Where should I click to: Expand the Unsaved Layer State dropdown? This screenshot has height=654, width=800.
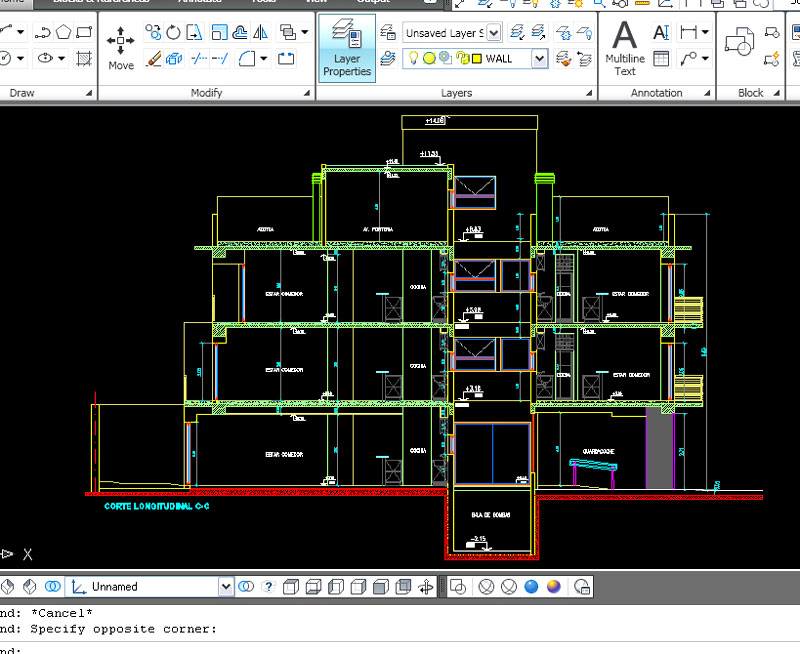click(493, 33)
